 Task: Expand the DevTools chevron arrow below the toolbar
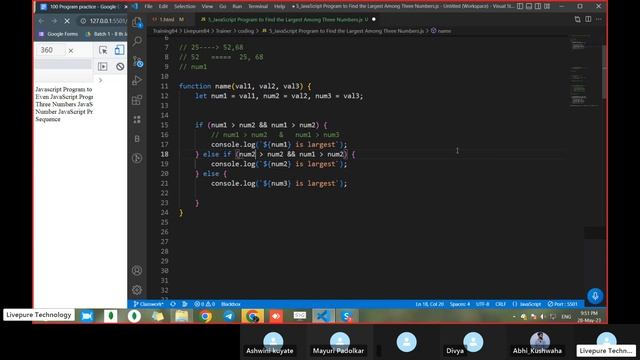100,80
